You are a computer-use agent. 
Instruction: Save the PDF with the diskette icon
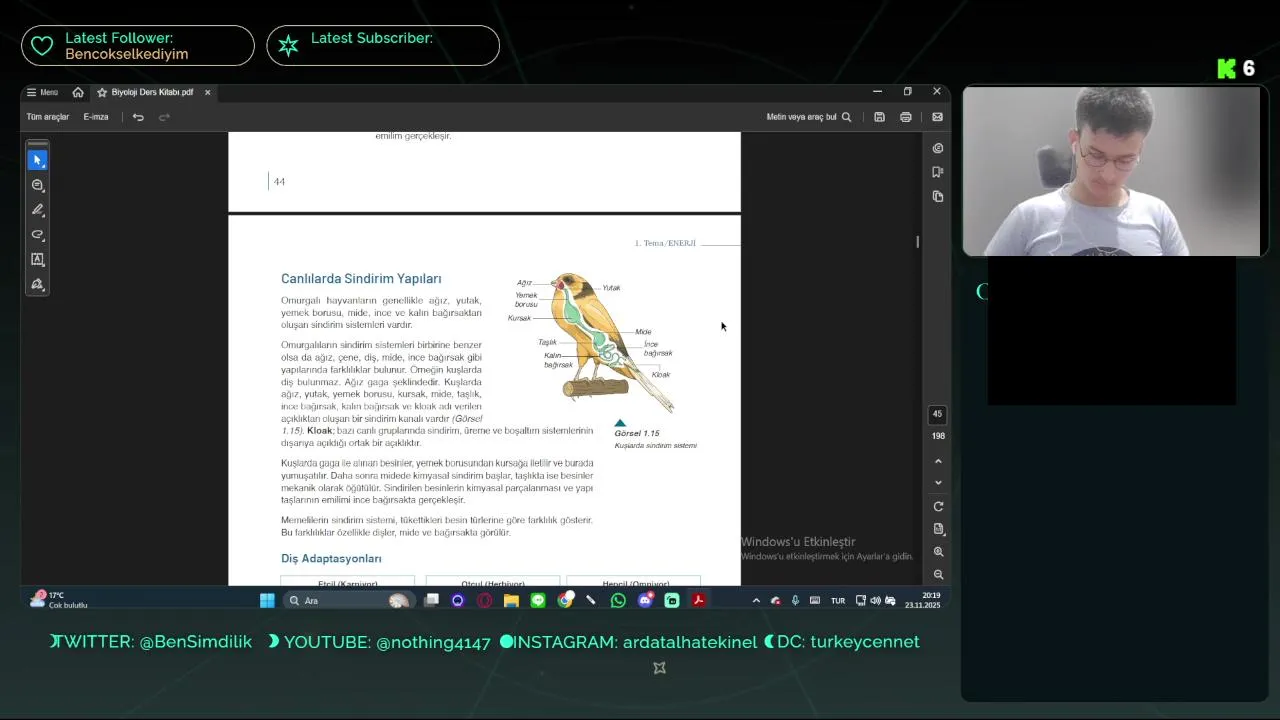point(879,117)
